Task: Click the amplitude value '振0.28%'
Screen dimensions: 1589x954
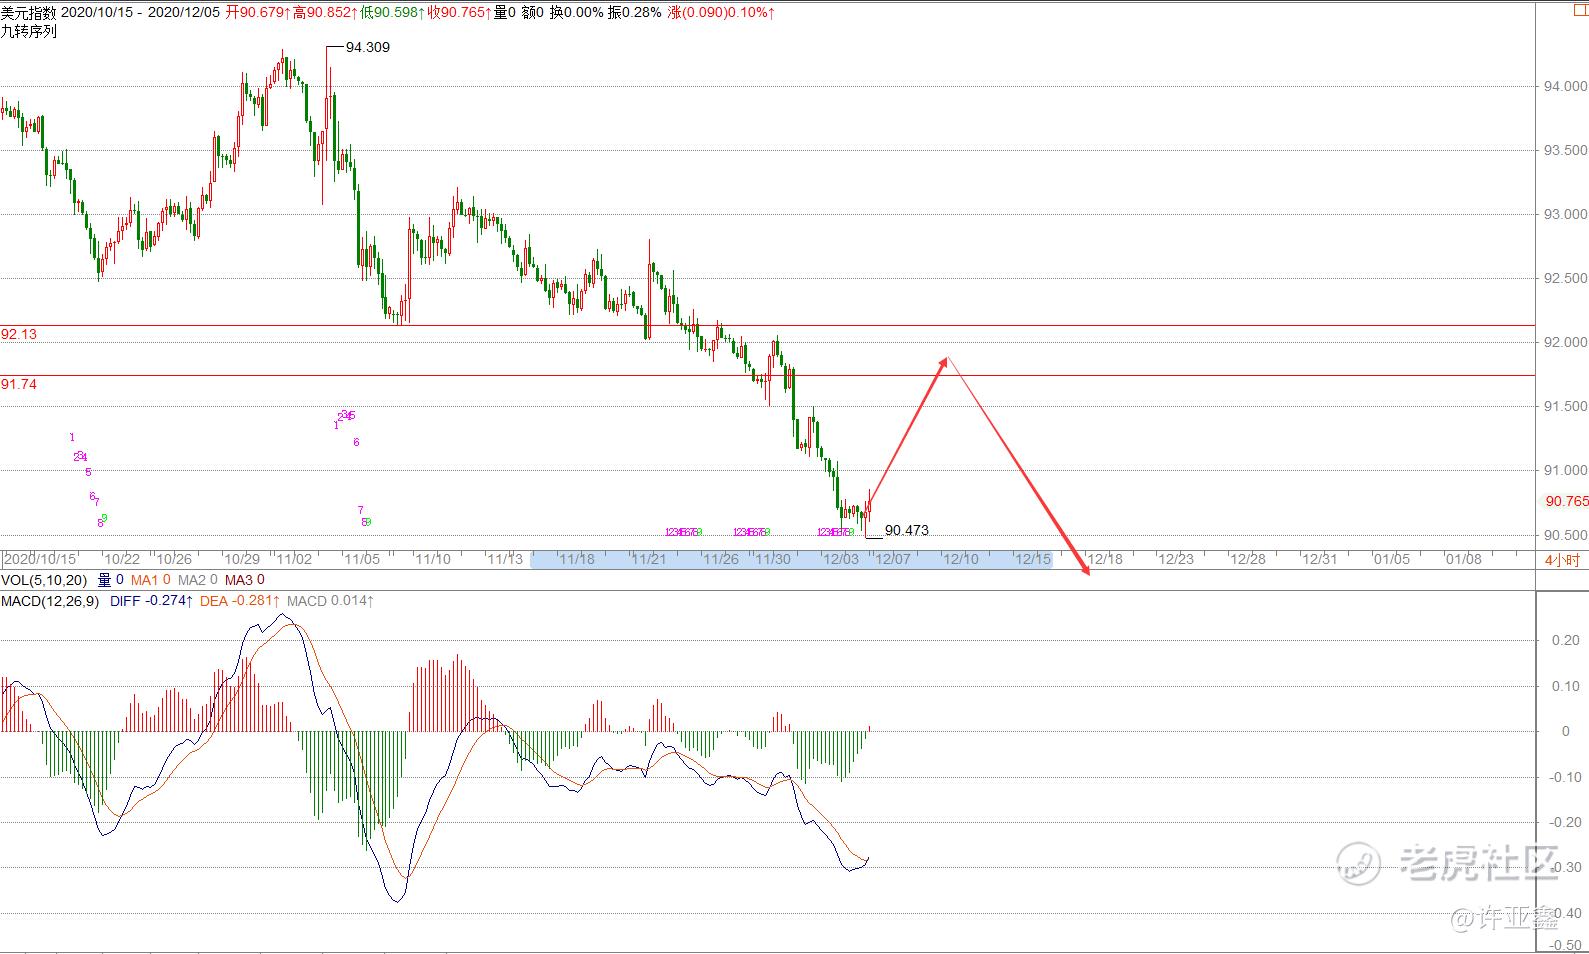Action: click(635, 12)
